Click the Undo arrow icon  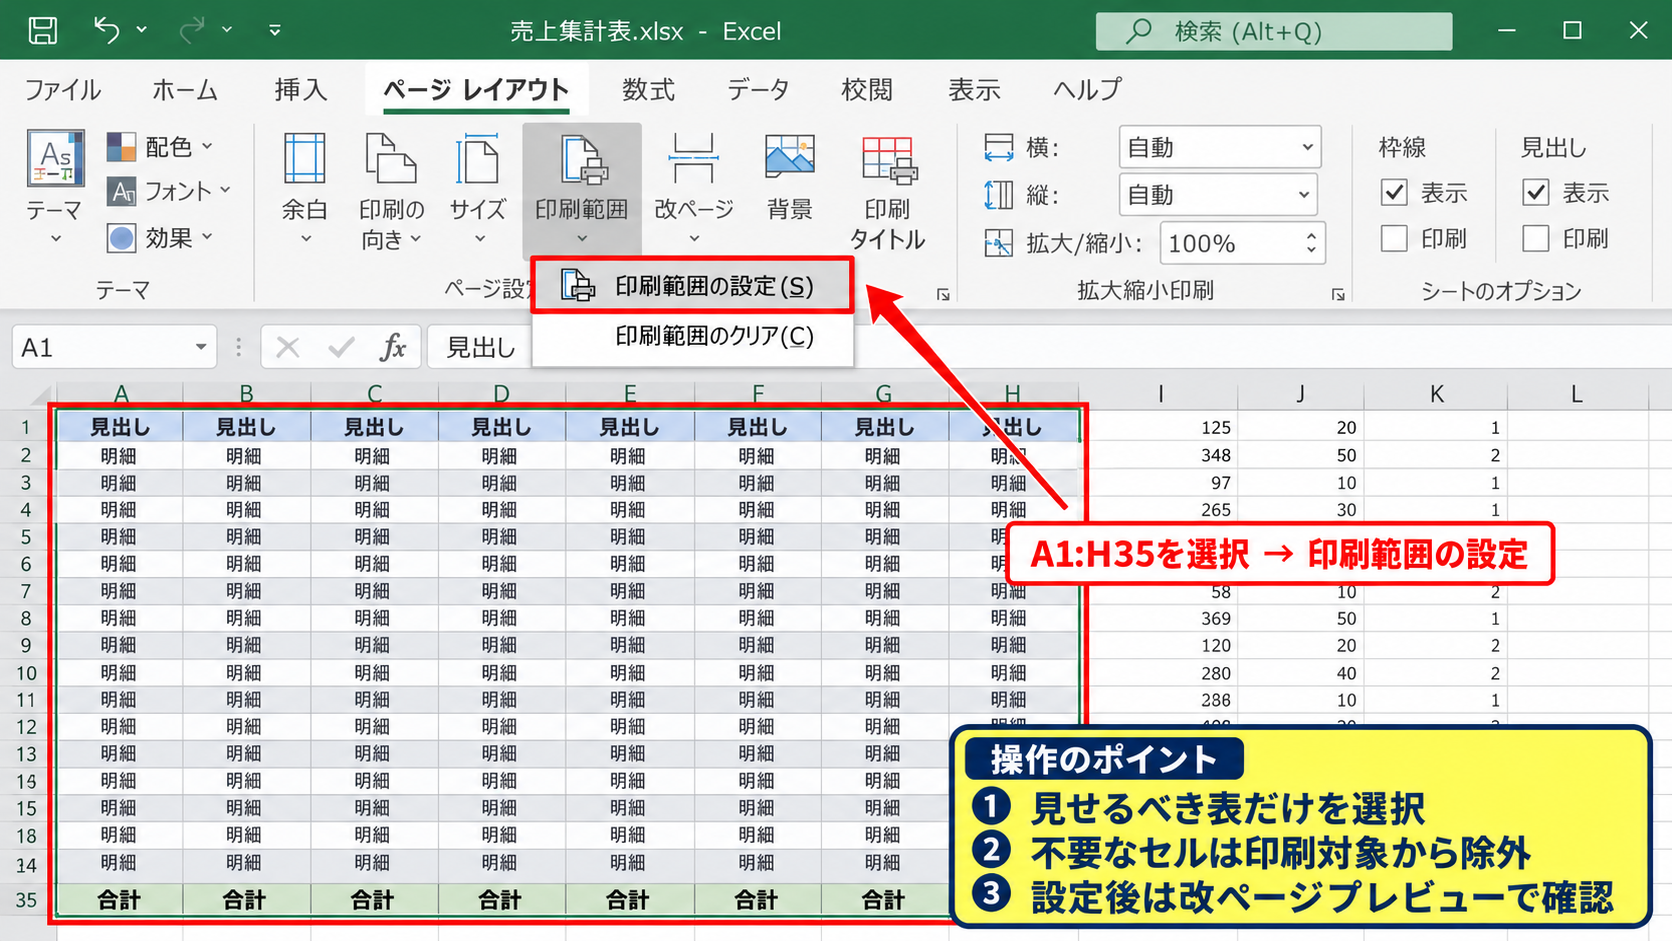tap(106, 30)
